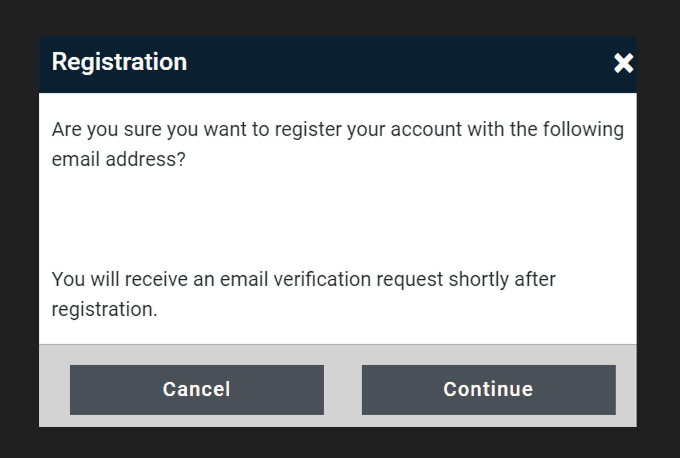Dismiss the dialog using the white X icon

coord(624,64)
